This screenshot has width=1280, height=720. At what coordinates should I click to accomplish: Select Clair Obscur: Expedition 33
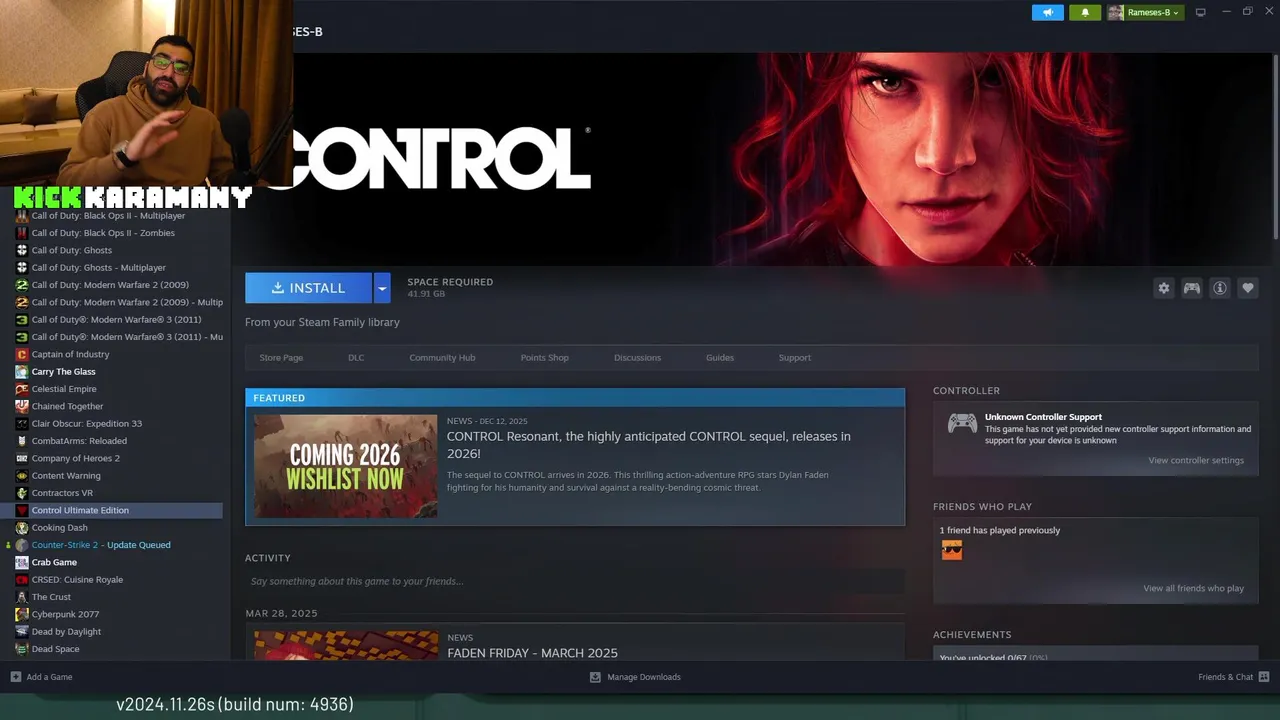pos(86,424)
